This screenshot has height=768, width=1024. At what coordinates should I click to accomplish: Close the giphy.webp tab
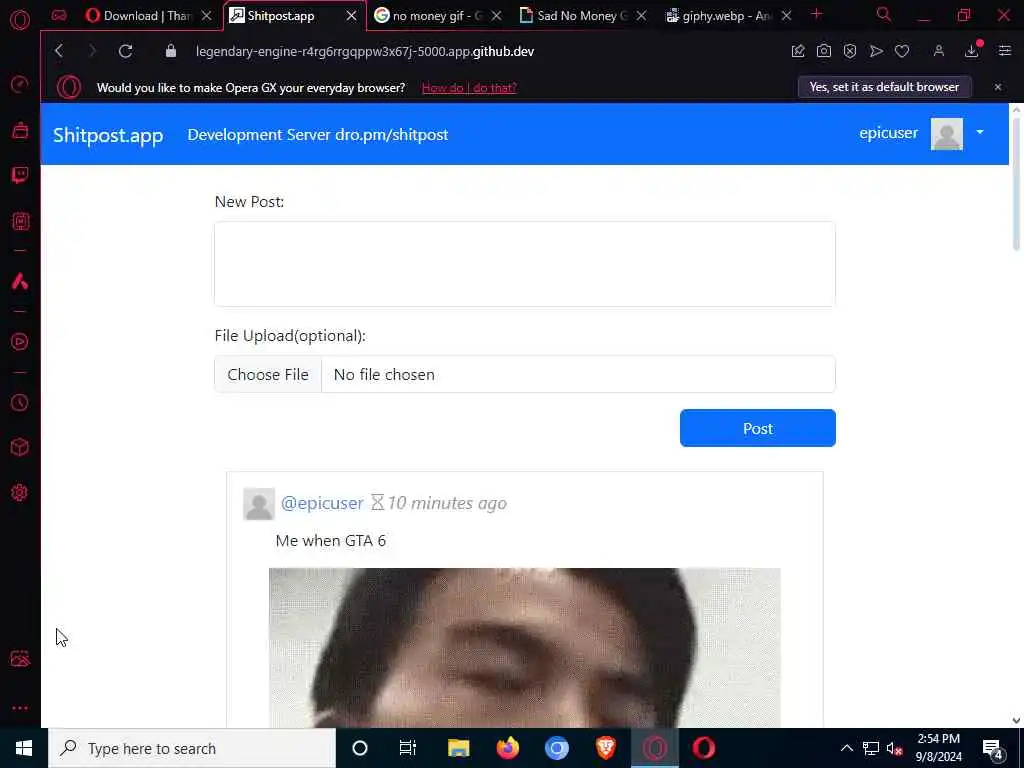tap(786, 16)
